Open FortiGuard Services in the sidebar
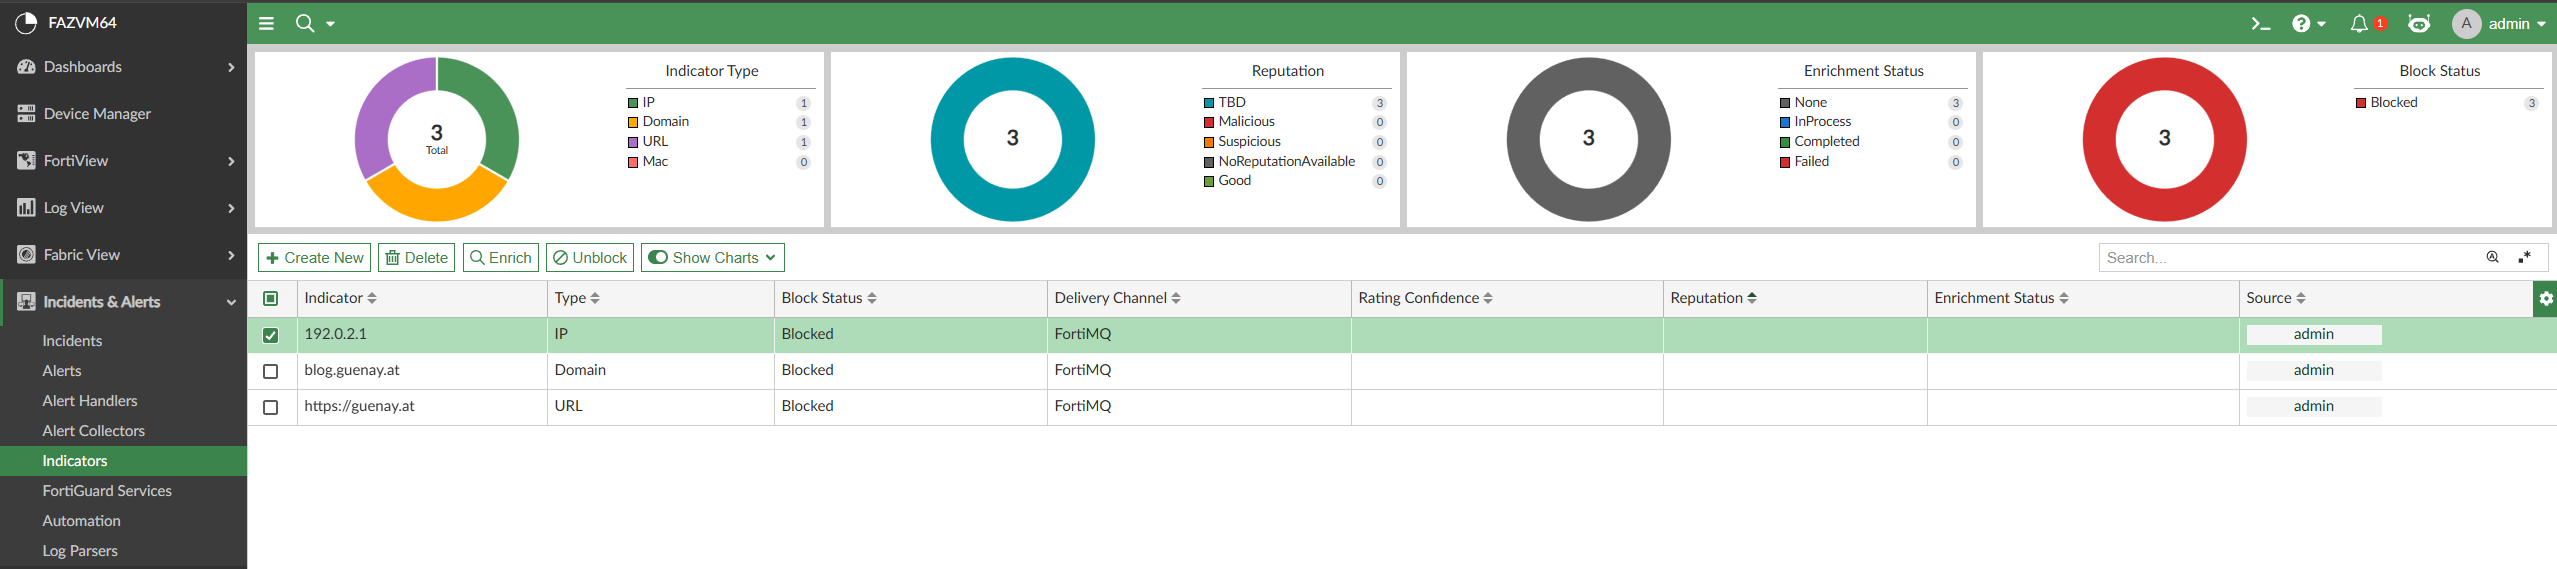2557x569 pixels. [x=107, y=491]
